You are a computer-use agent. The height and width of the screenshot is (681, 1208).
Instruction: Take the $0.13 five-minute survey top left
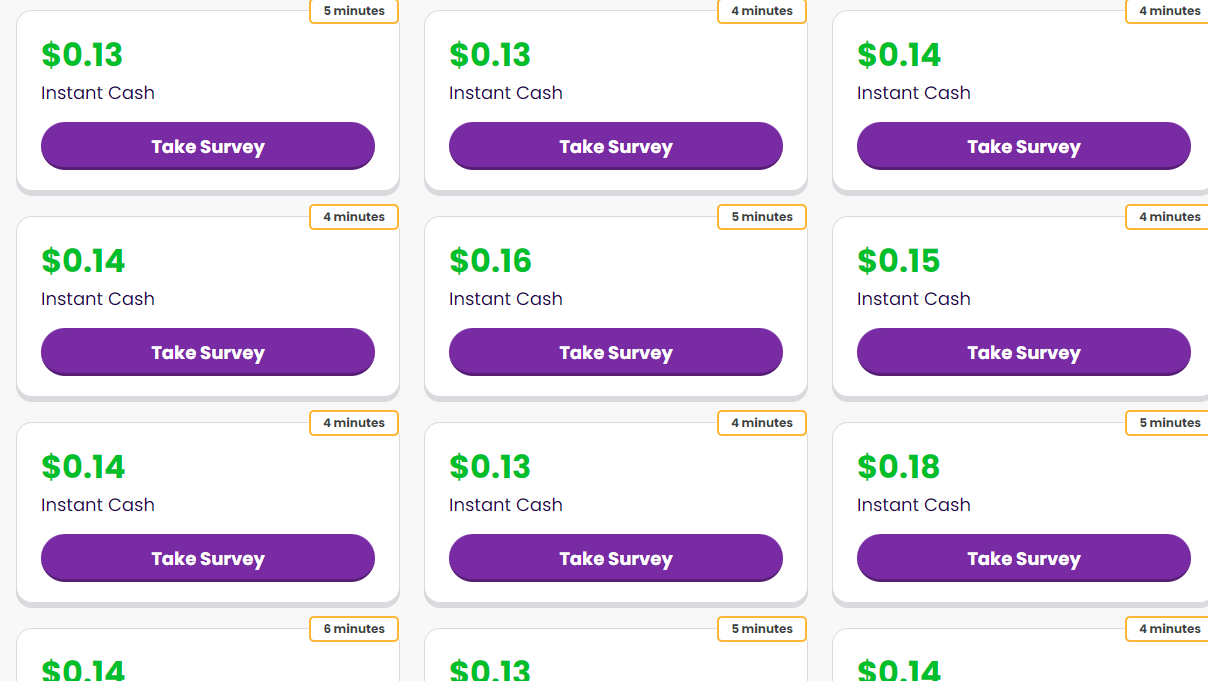(x=207, y=145)
